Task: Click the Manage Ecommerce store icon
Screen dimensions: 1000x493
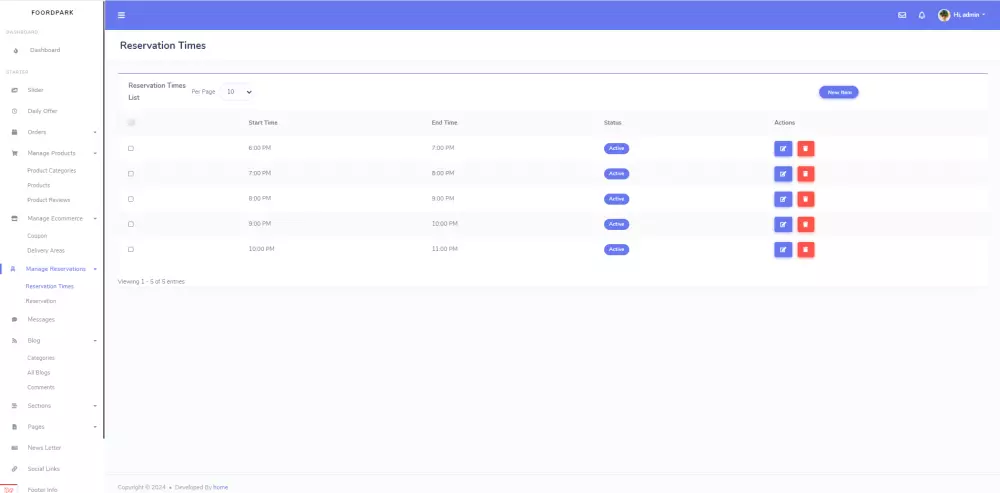Action: (x=15, y=219)
